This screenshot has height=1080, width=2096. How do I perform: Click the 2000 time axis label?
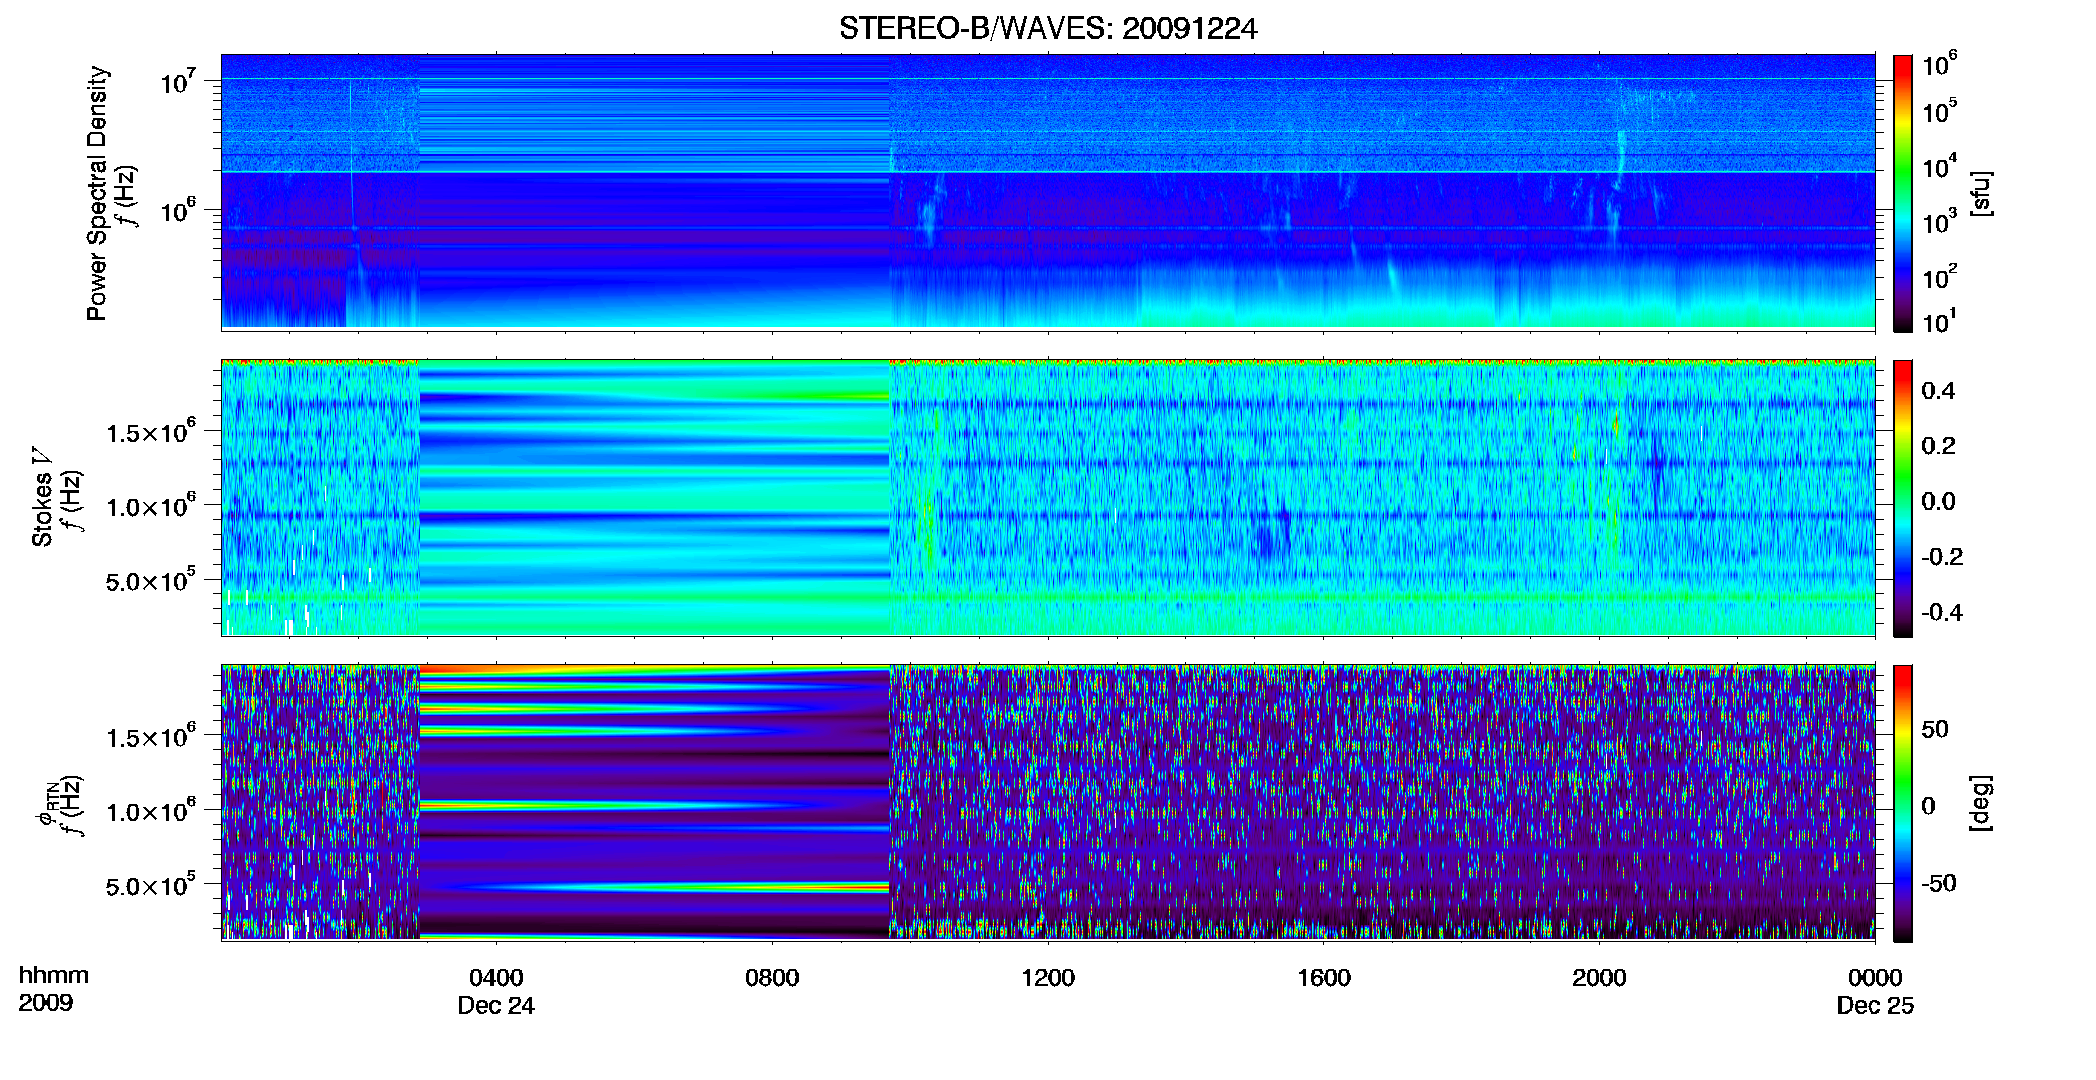coord(1599,978)
